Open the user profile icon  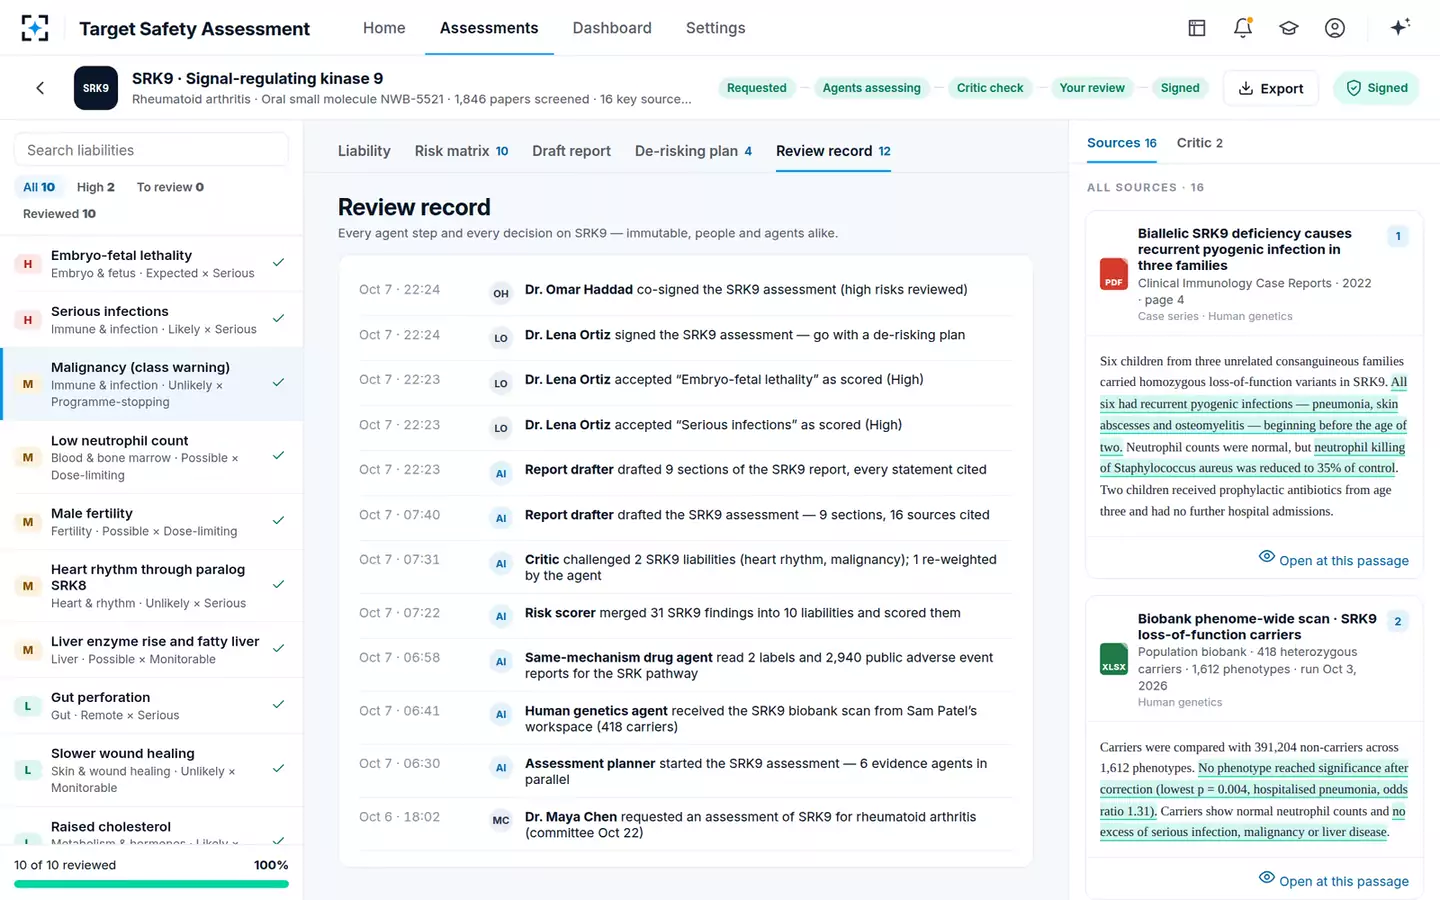click(1335, 28)
